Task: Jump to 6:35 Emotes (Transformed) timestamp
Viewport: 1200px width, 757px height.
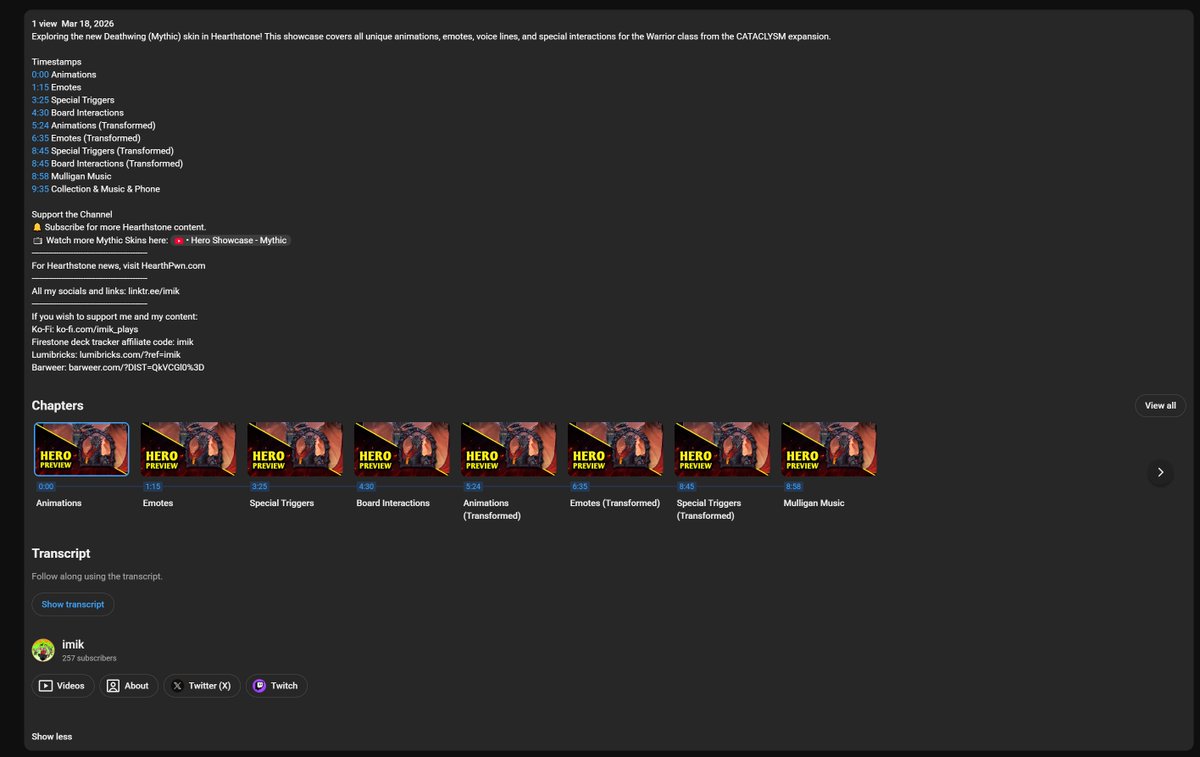Action: [40, 138]
